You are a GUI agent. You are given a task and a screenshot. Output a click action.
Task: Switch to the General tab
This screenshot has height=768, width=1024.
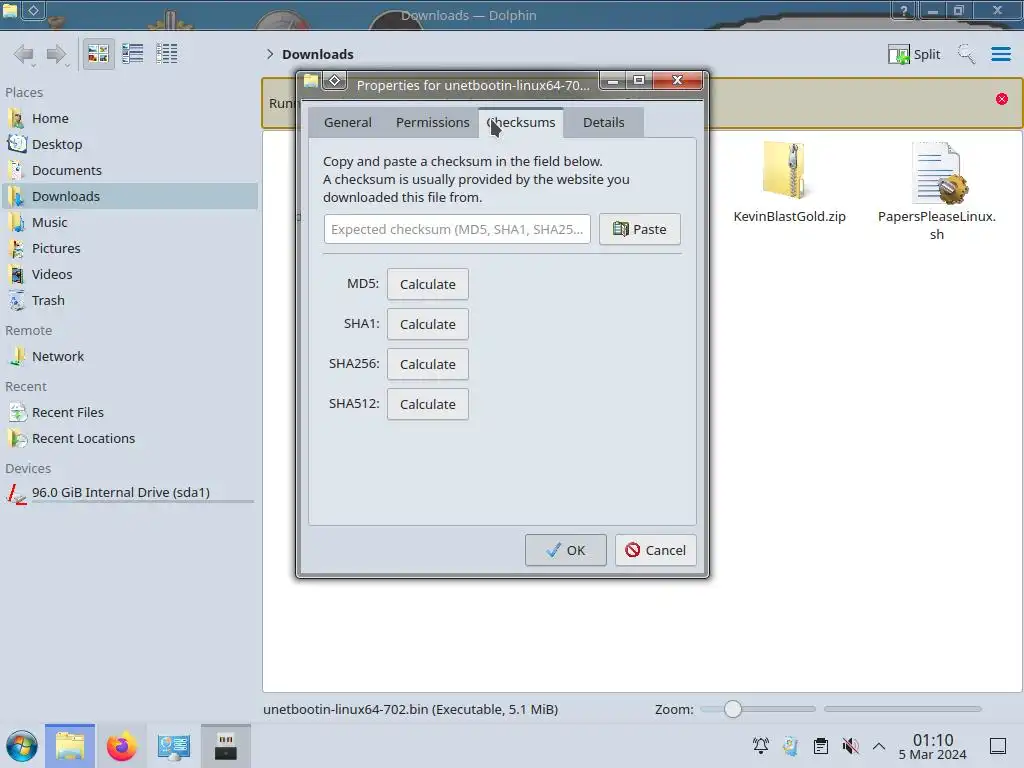point(347,123)
